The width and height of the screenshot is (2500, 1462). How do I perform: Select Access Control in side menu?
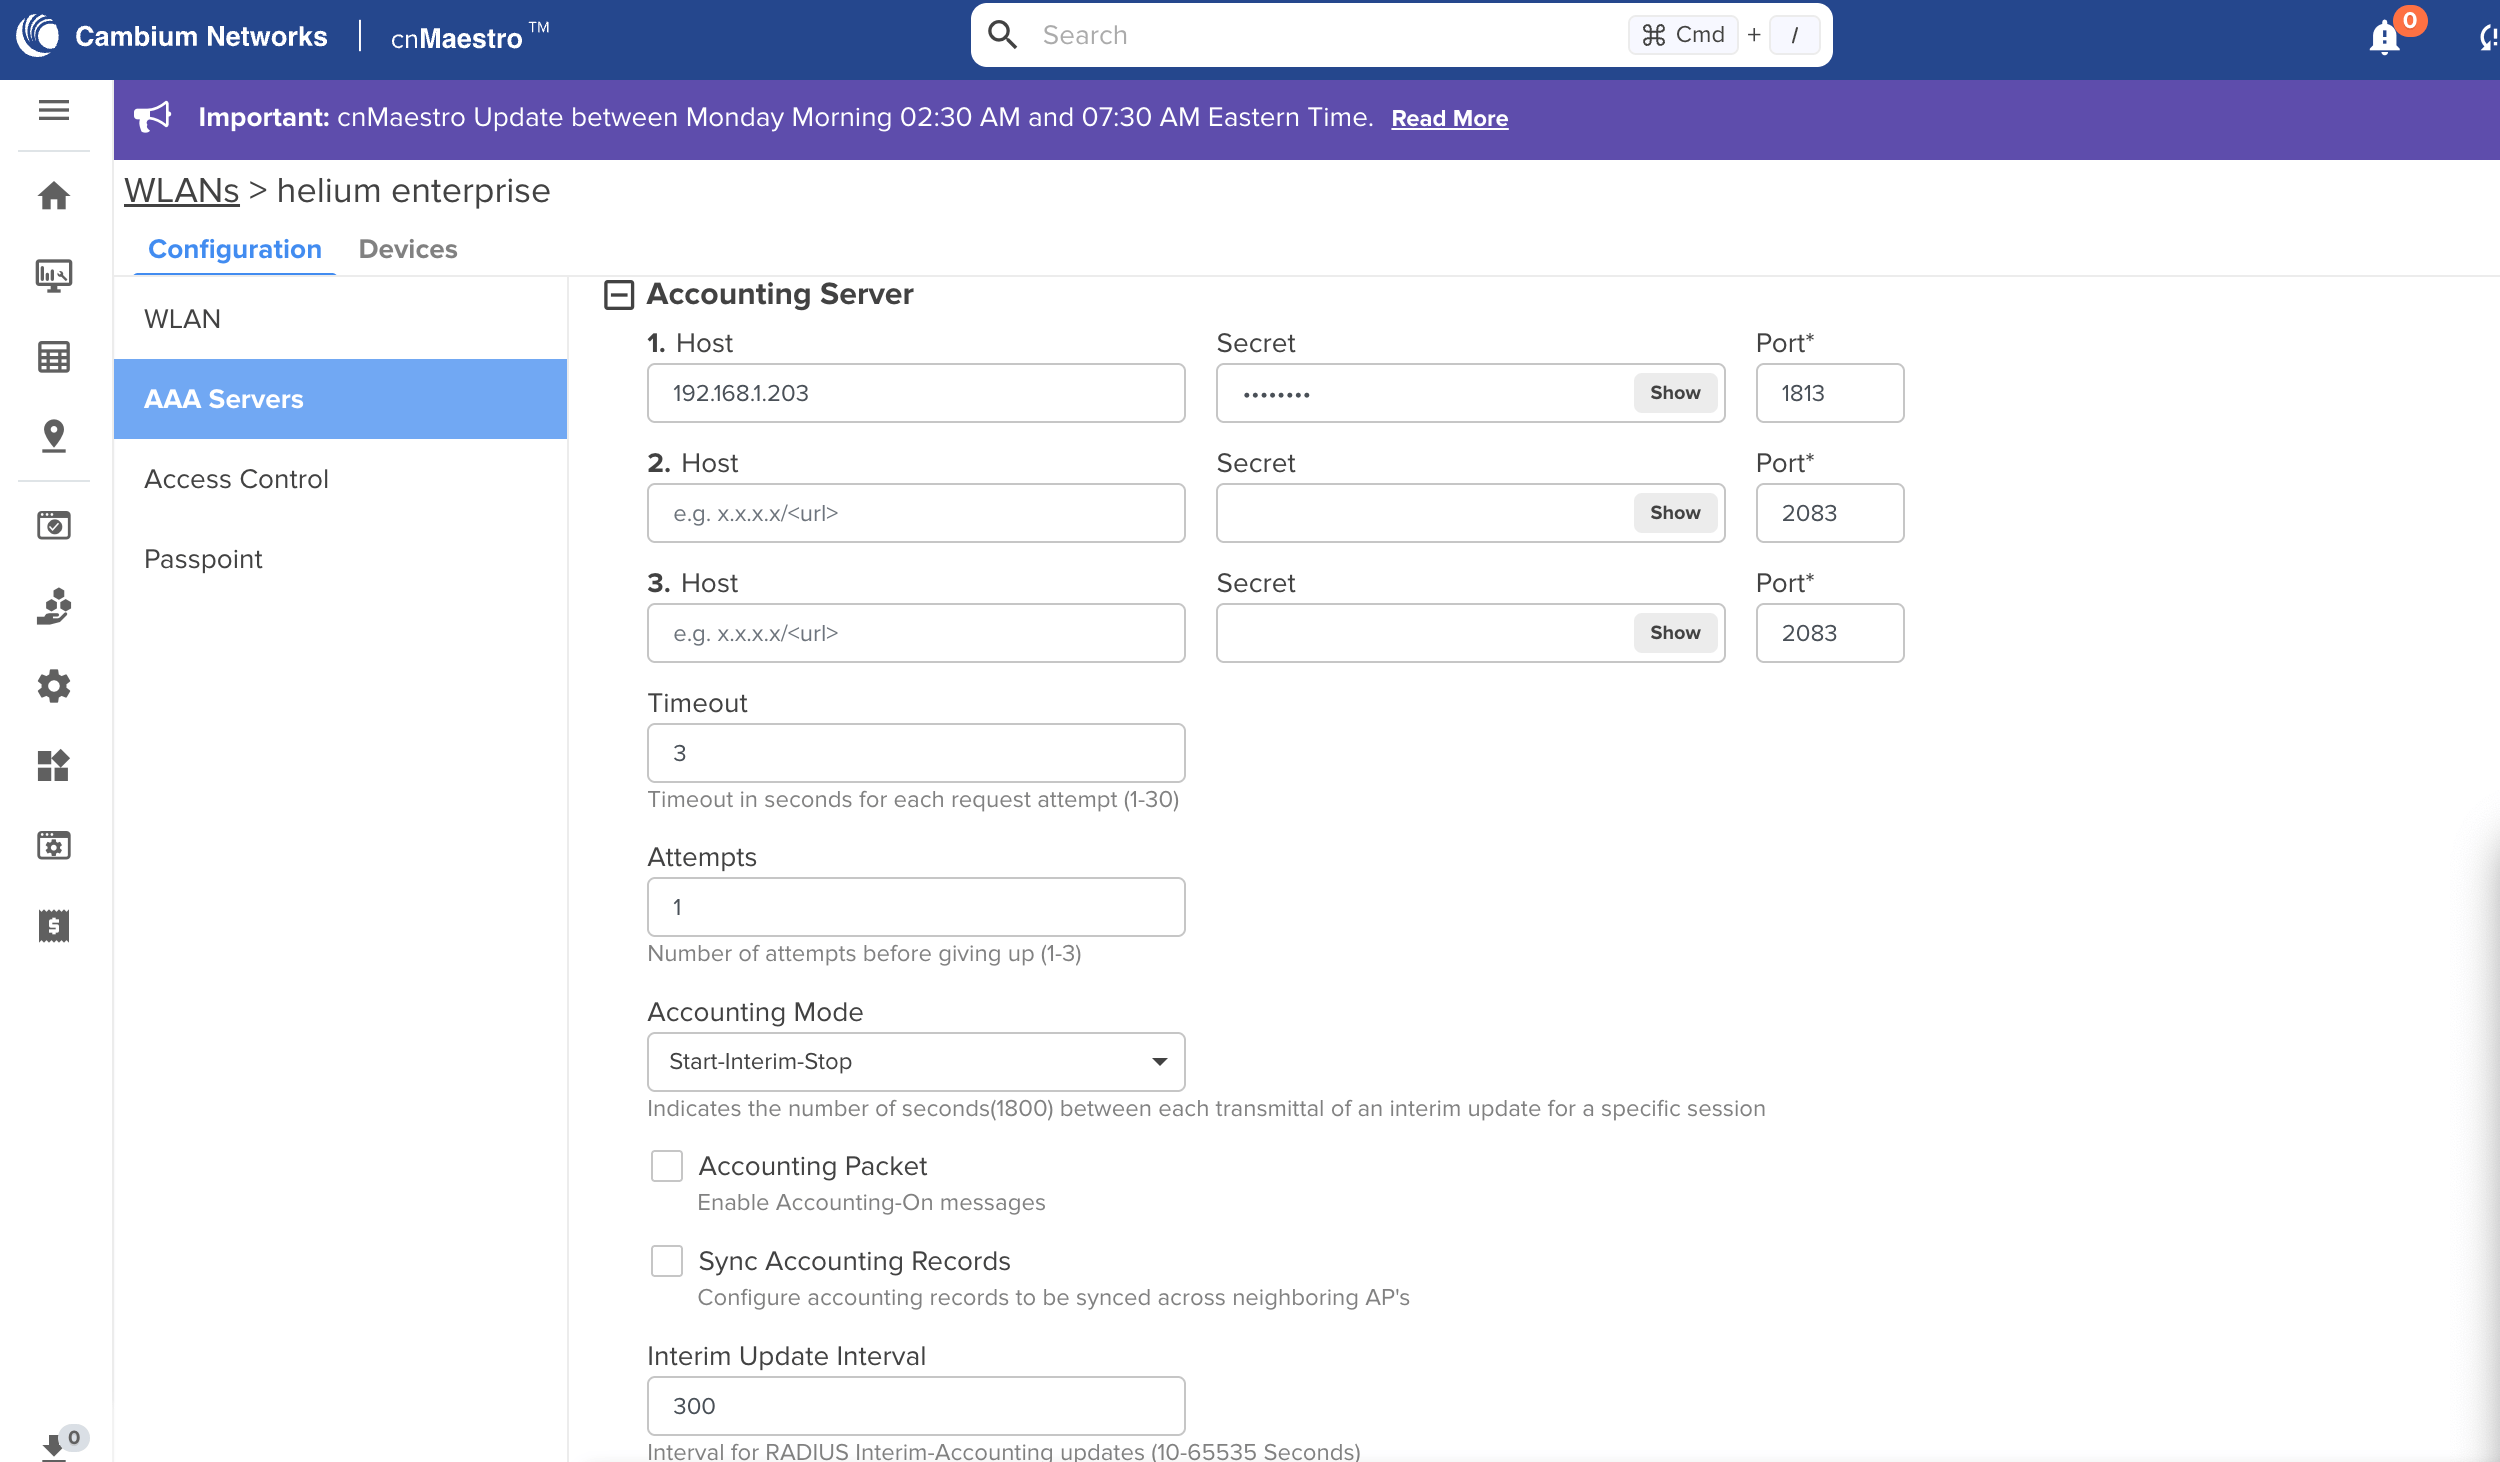[236, 479]
